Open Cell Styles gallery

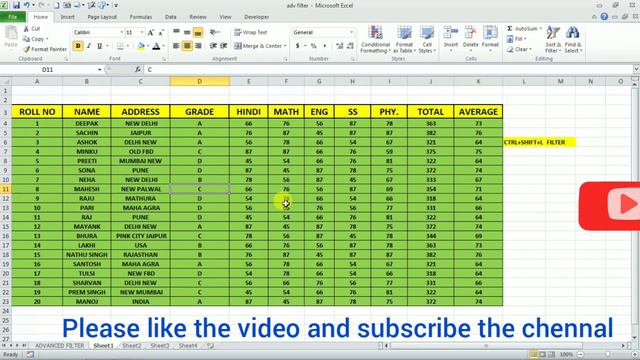click(x=427, y=39)
